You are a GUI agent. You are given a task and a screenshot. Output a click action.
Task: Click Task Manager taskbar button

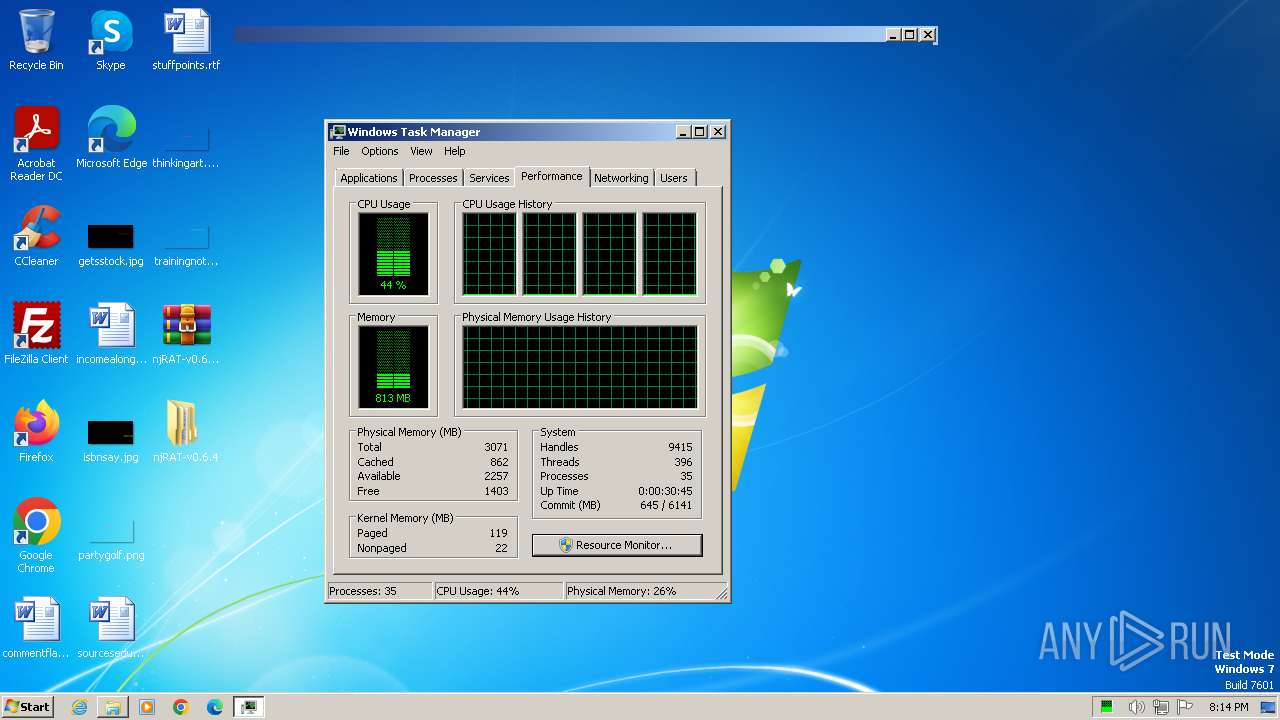coord(249,707)
